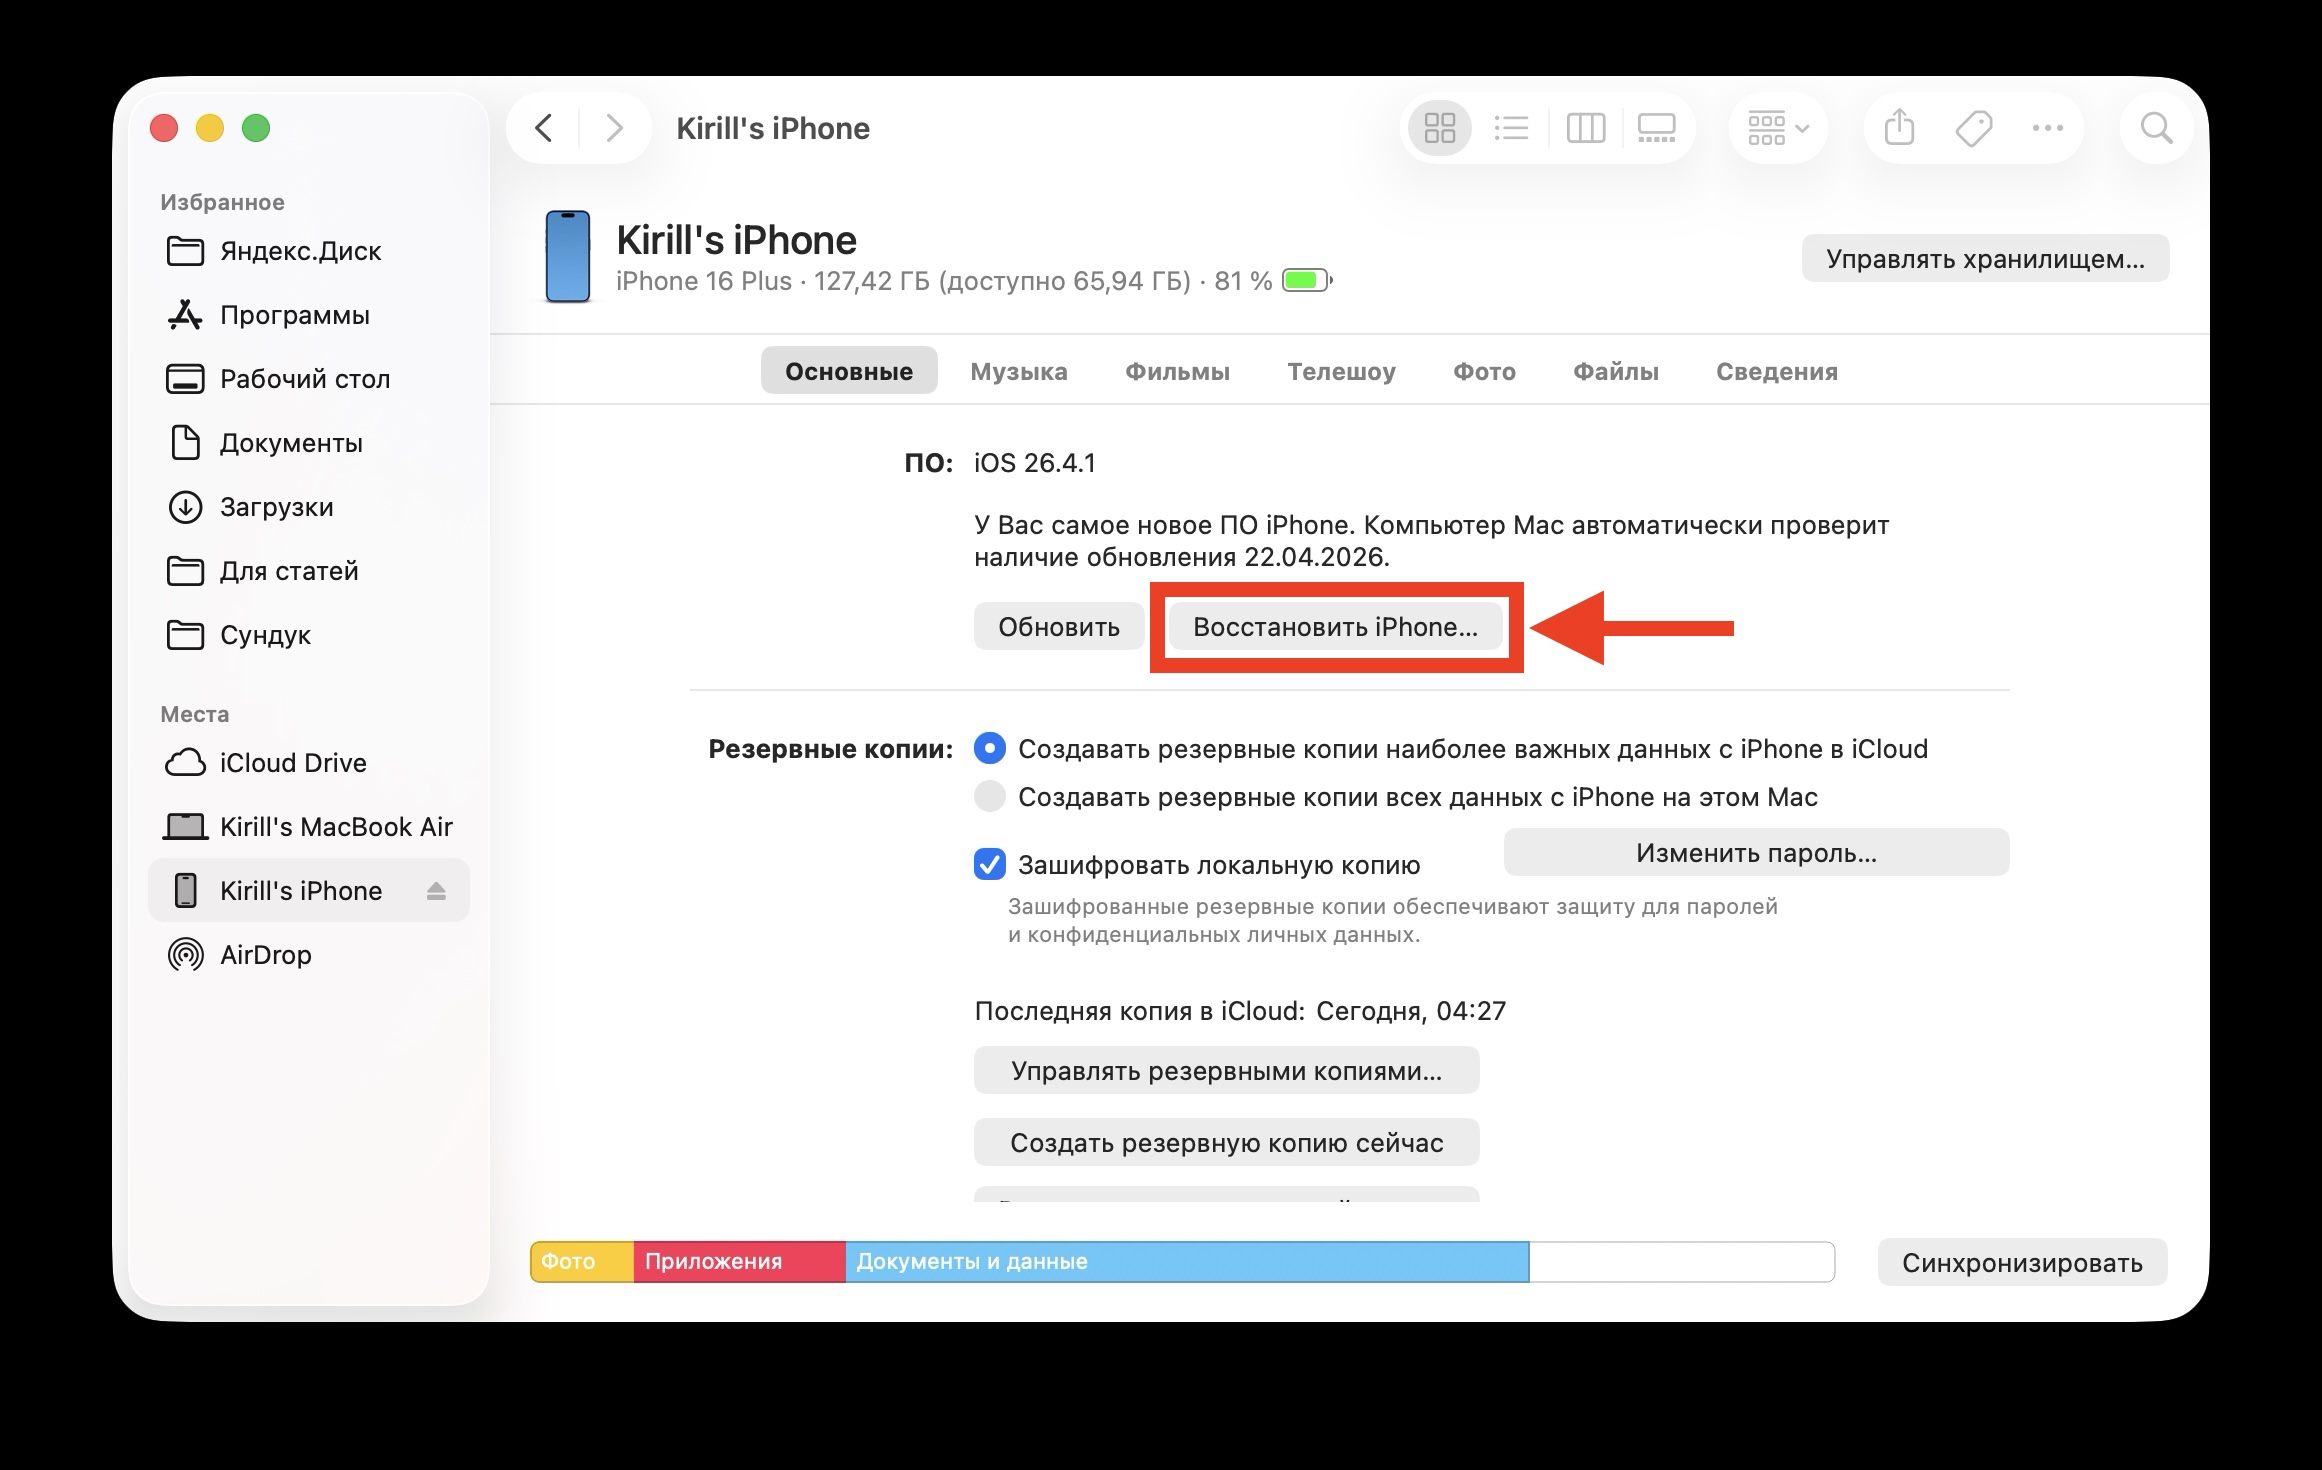
Task: Open the Share menu in the toolbar
Action: click(1897, 127)
